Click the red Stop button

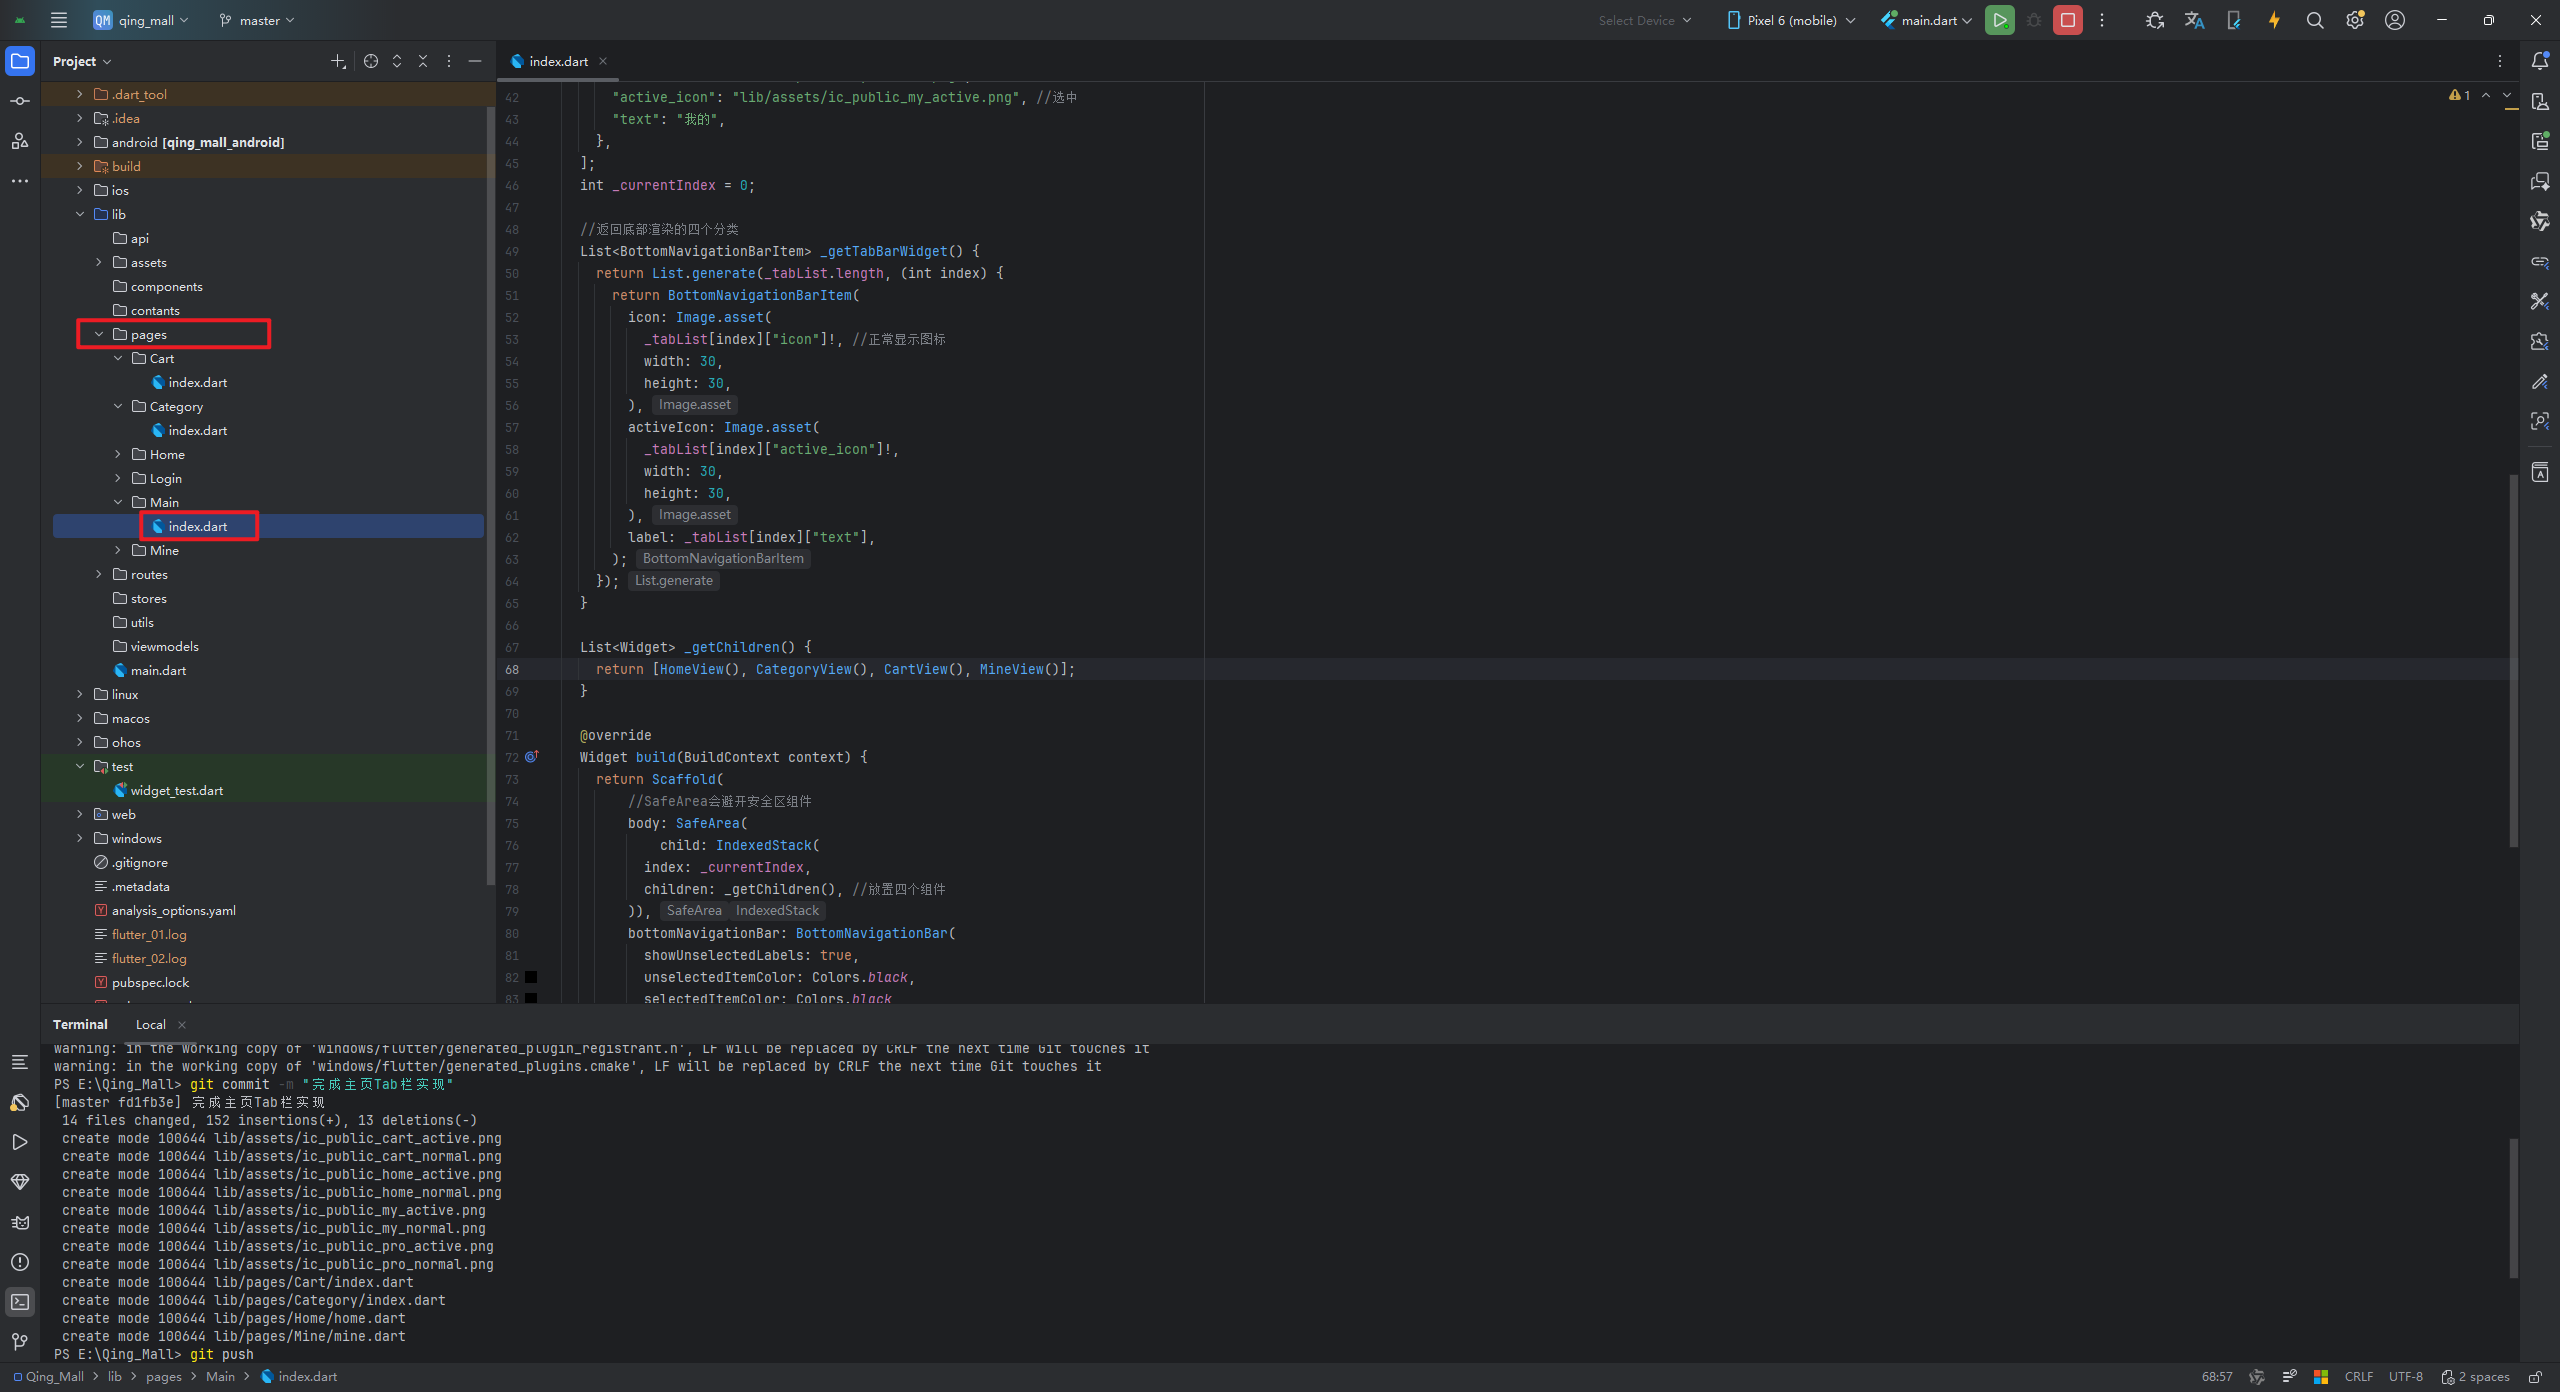[x=2067, y=20]
